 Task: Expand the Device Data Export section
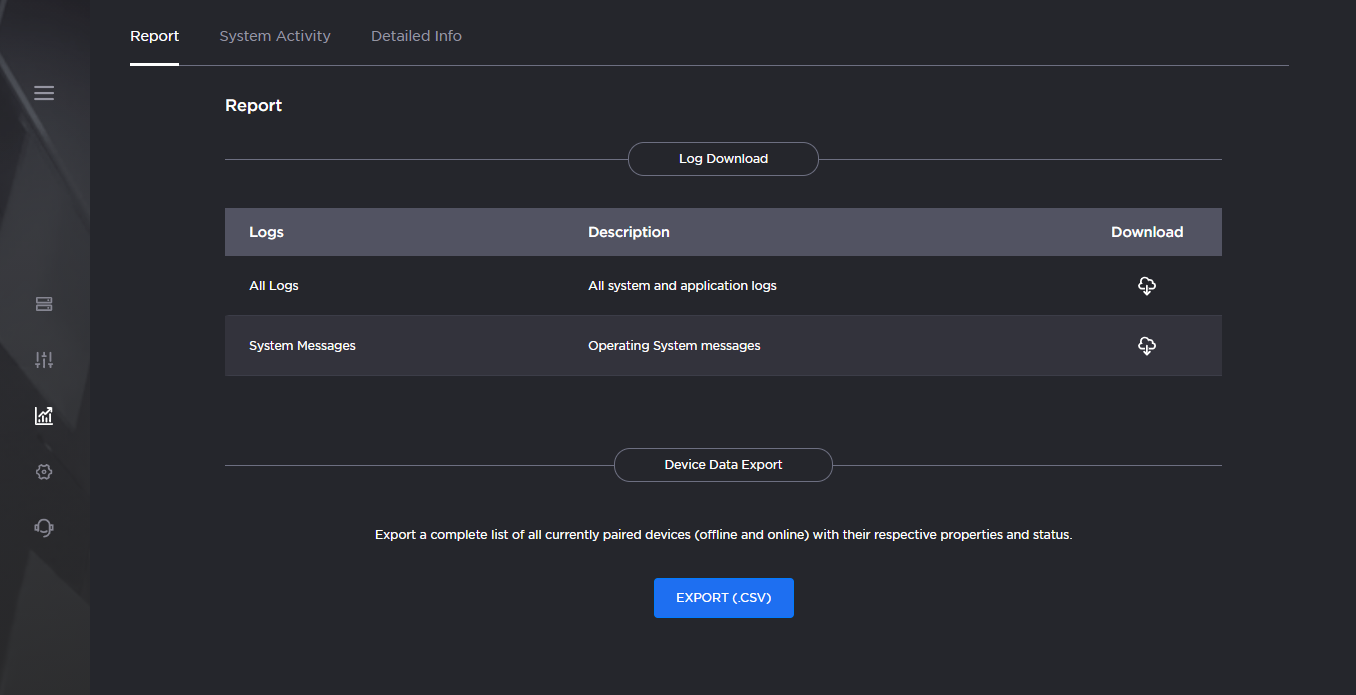[x=723, y=464]
